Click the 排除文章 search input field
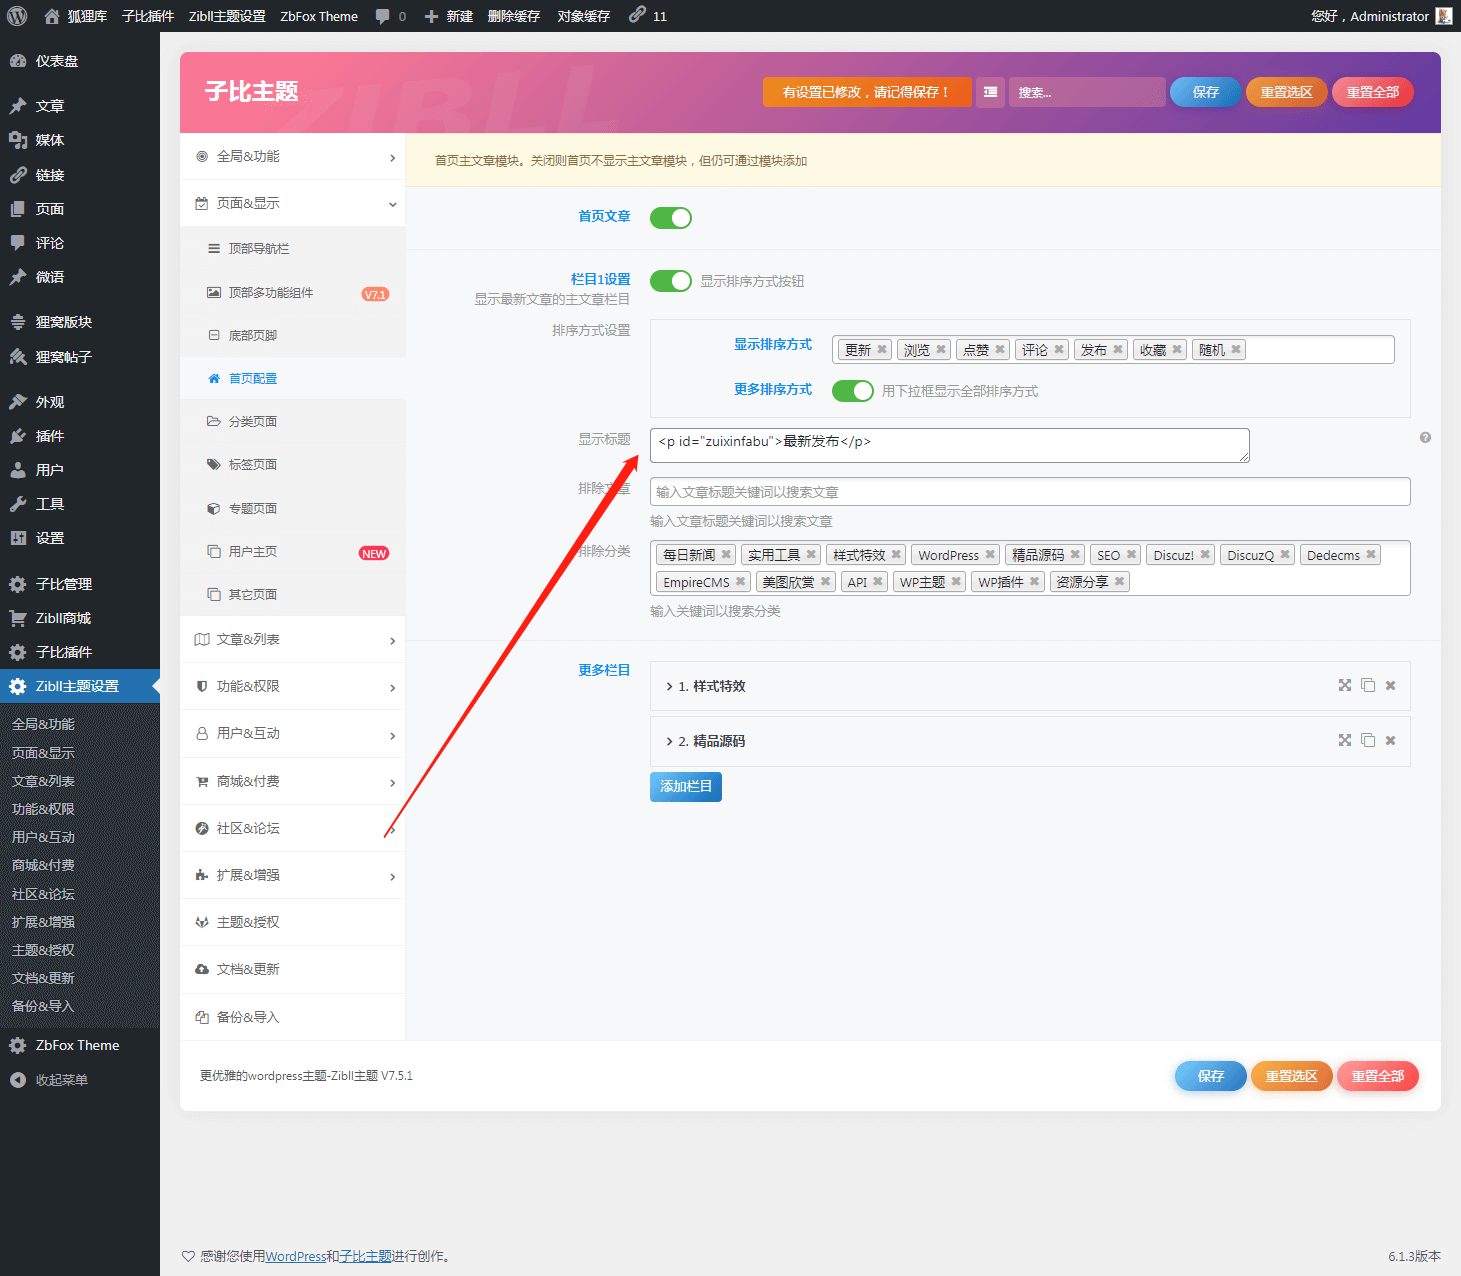Viewport: 1461px width, 1276px height. [x=1029, y=492]
